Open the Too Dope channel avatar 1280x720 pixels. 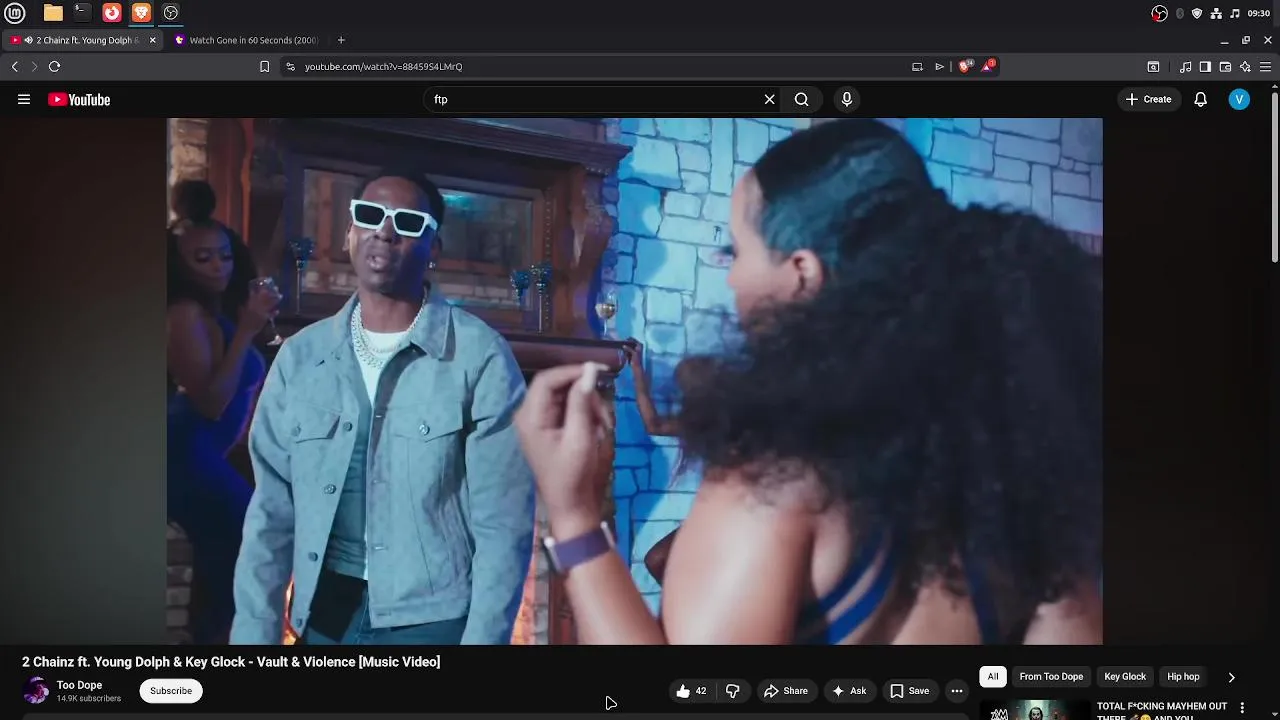36,690
